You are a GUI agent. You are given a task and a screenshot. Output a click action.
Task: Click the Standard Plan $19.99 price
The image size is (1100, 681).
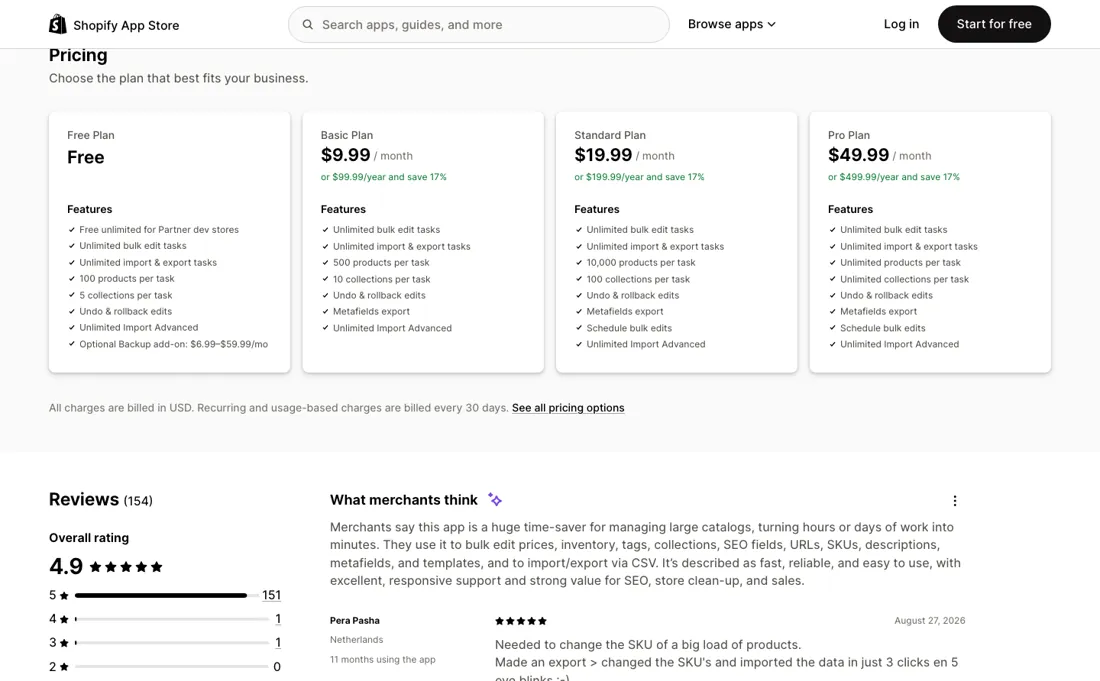[603, 155]
